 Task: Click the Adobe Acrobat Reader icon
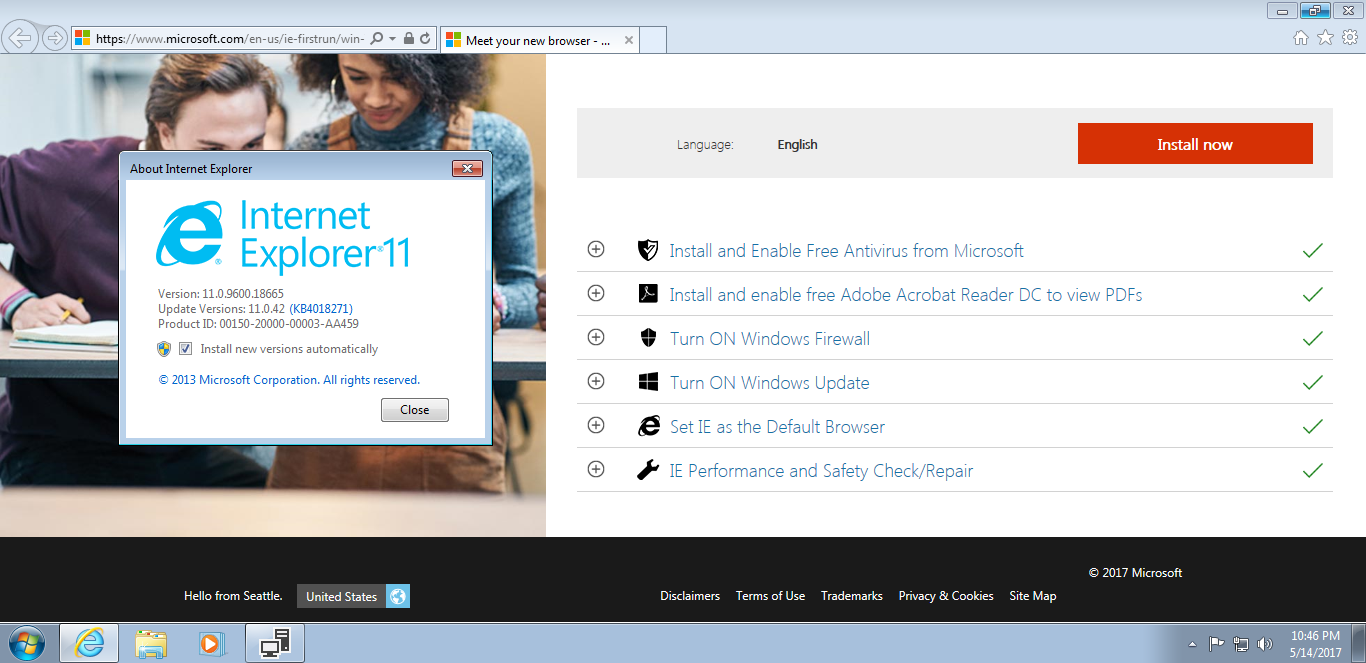click(648, 294)
